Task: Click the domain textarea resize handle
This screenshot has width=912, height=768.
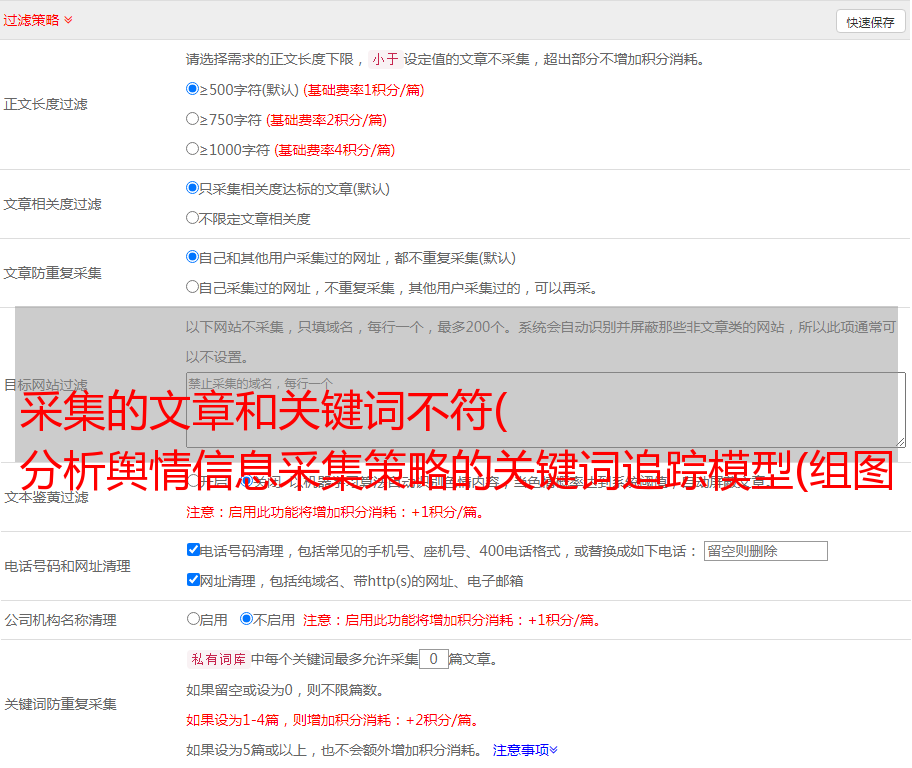Action: pyautogui.click(x=900, y=441)
